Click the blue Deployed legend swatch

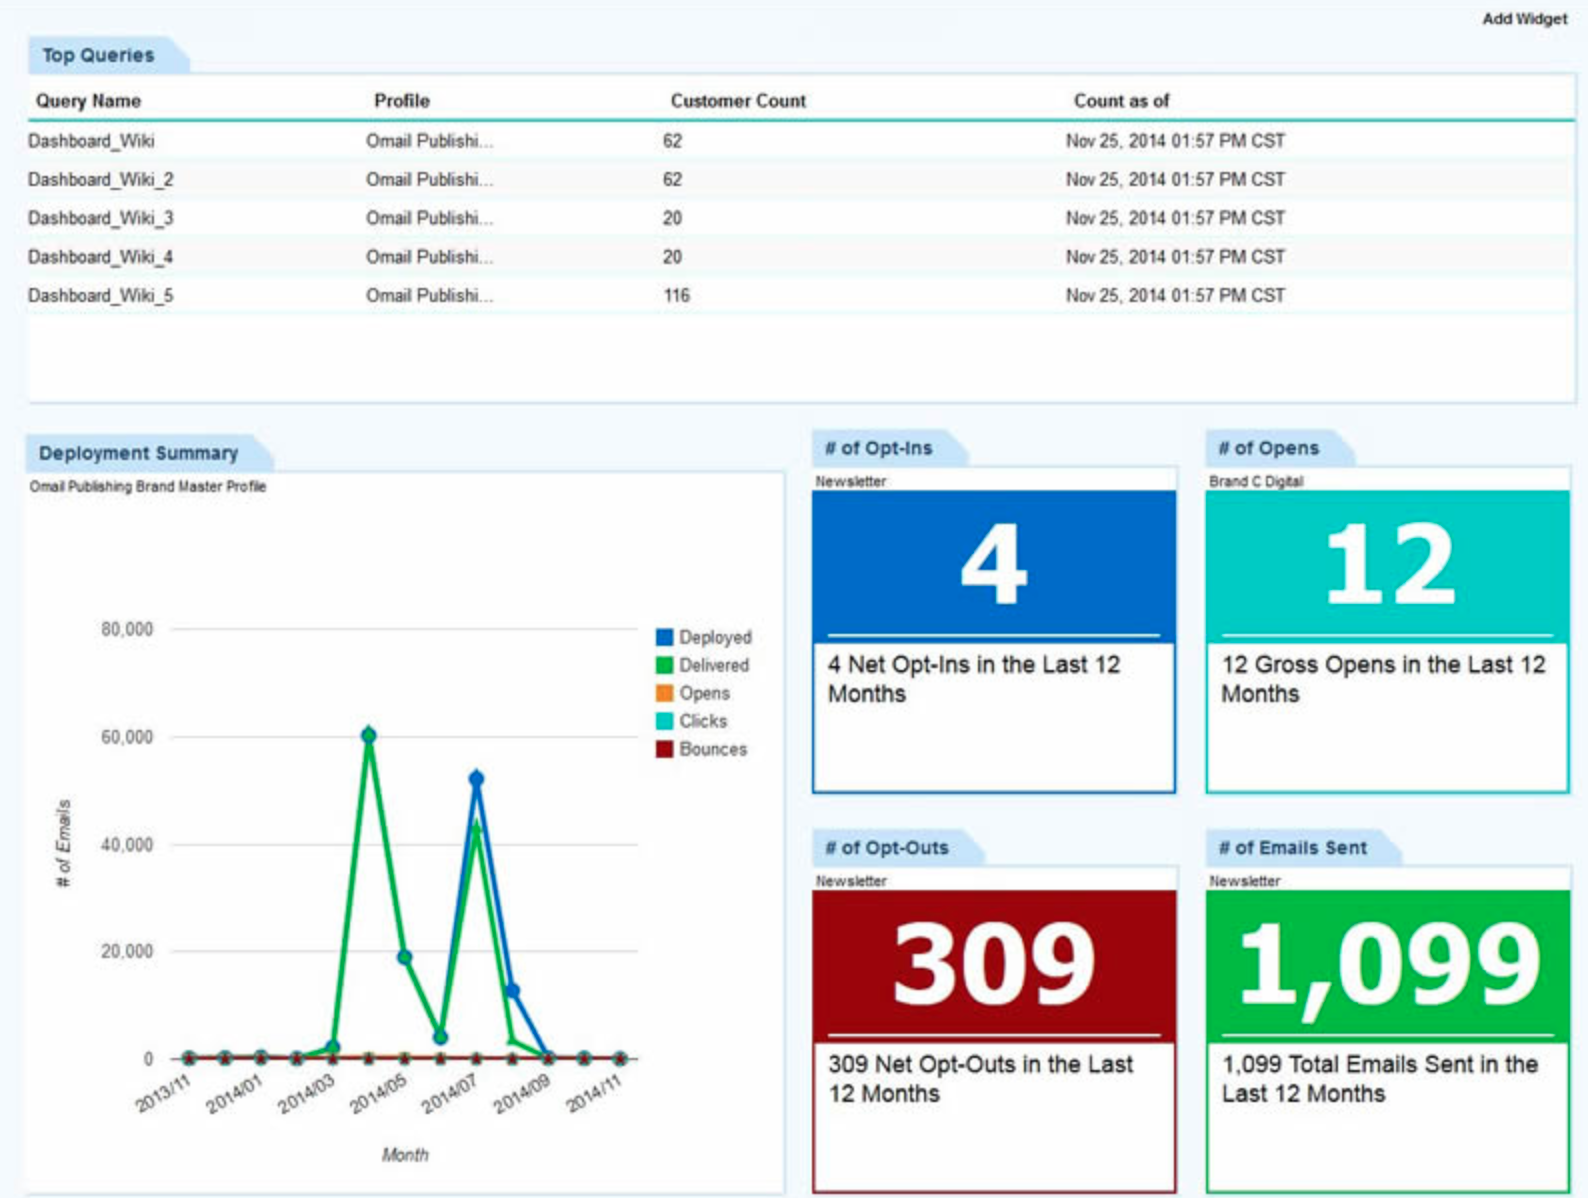[x=664, y=637]
